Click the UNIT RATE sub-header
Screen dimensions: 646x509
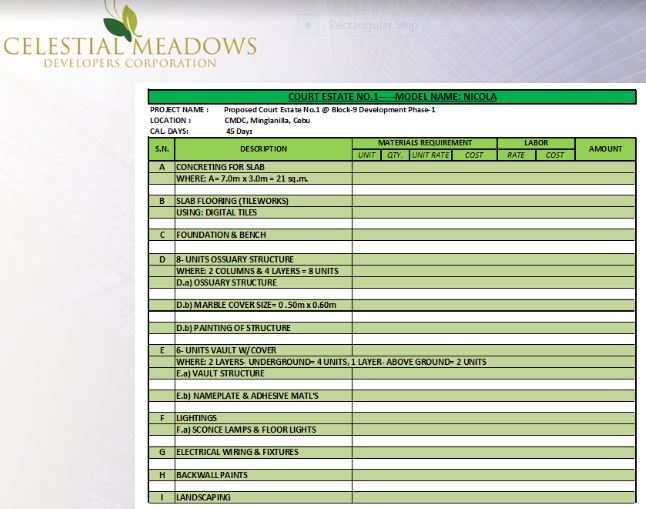(431, 155)
